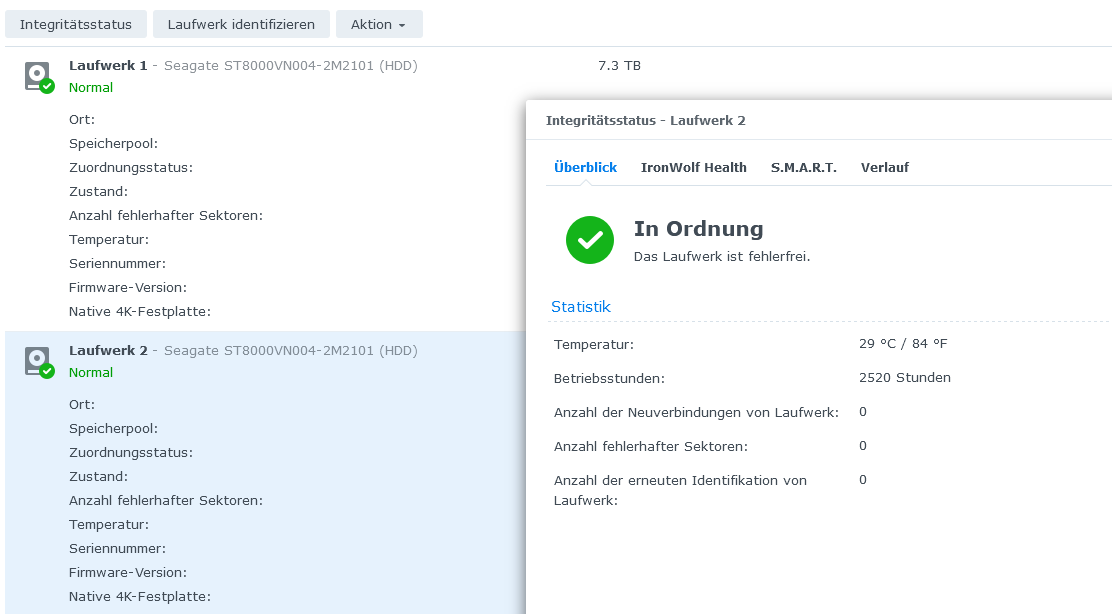Viewport: 1112px width, 614px height.
Task: Click the Normal status under Laufwerk 2
Action: click(91, 372)
